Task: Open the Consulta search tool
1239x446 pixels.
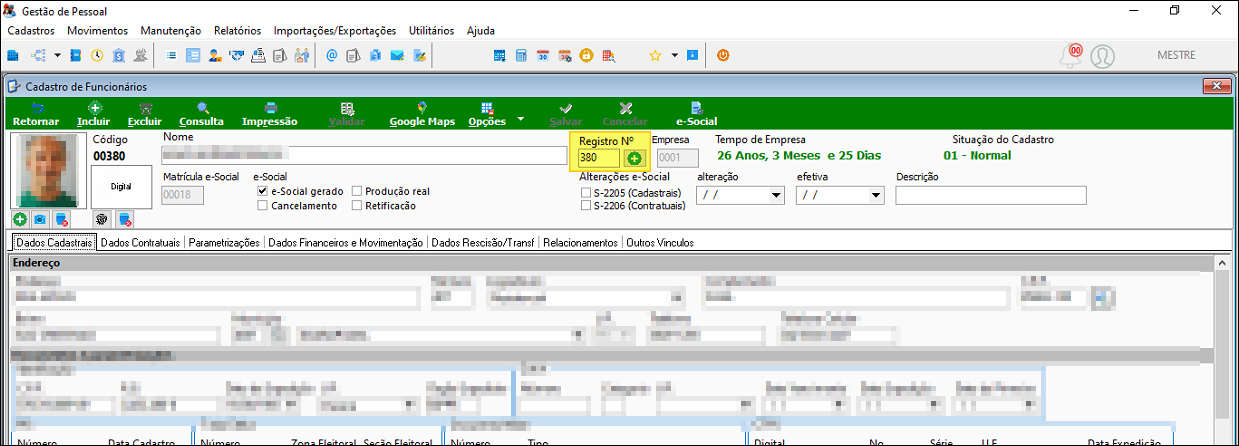Action: coord(202,114)
